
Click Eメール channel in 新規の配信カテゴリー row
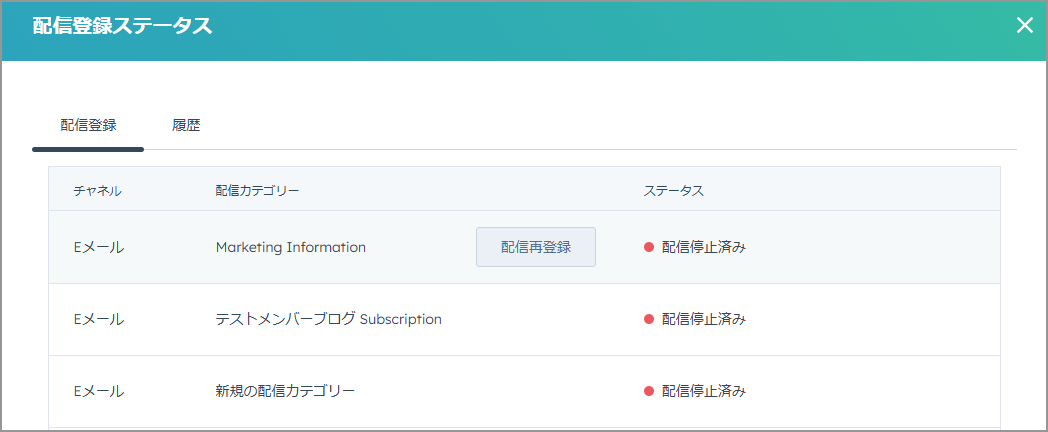(x=99, y=391)
